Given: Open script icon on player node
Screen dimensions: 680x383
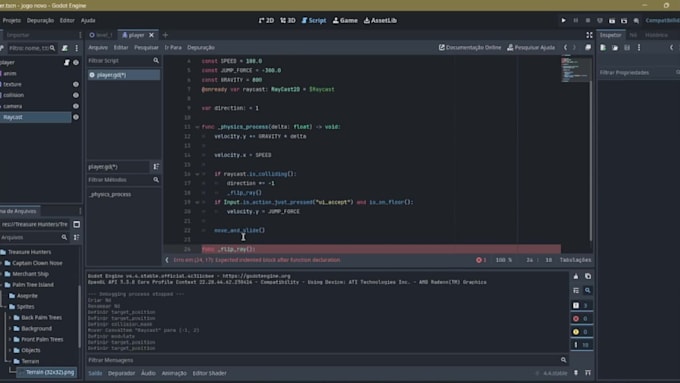Looking at the screenshot, I should [67, 62].
